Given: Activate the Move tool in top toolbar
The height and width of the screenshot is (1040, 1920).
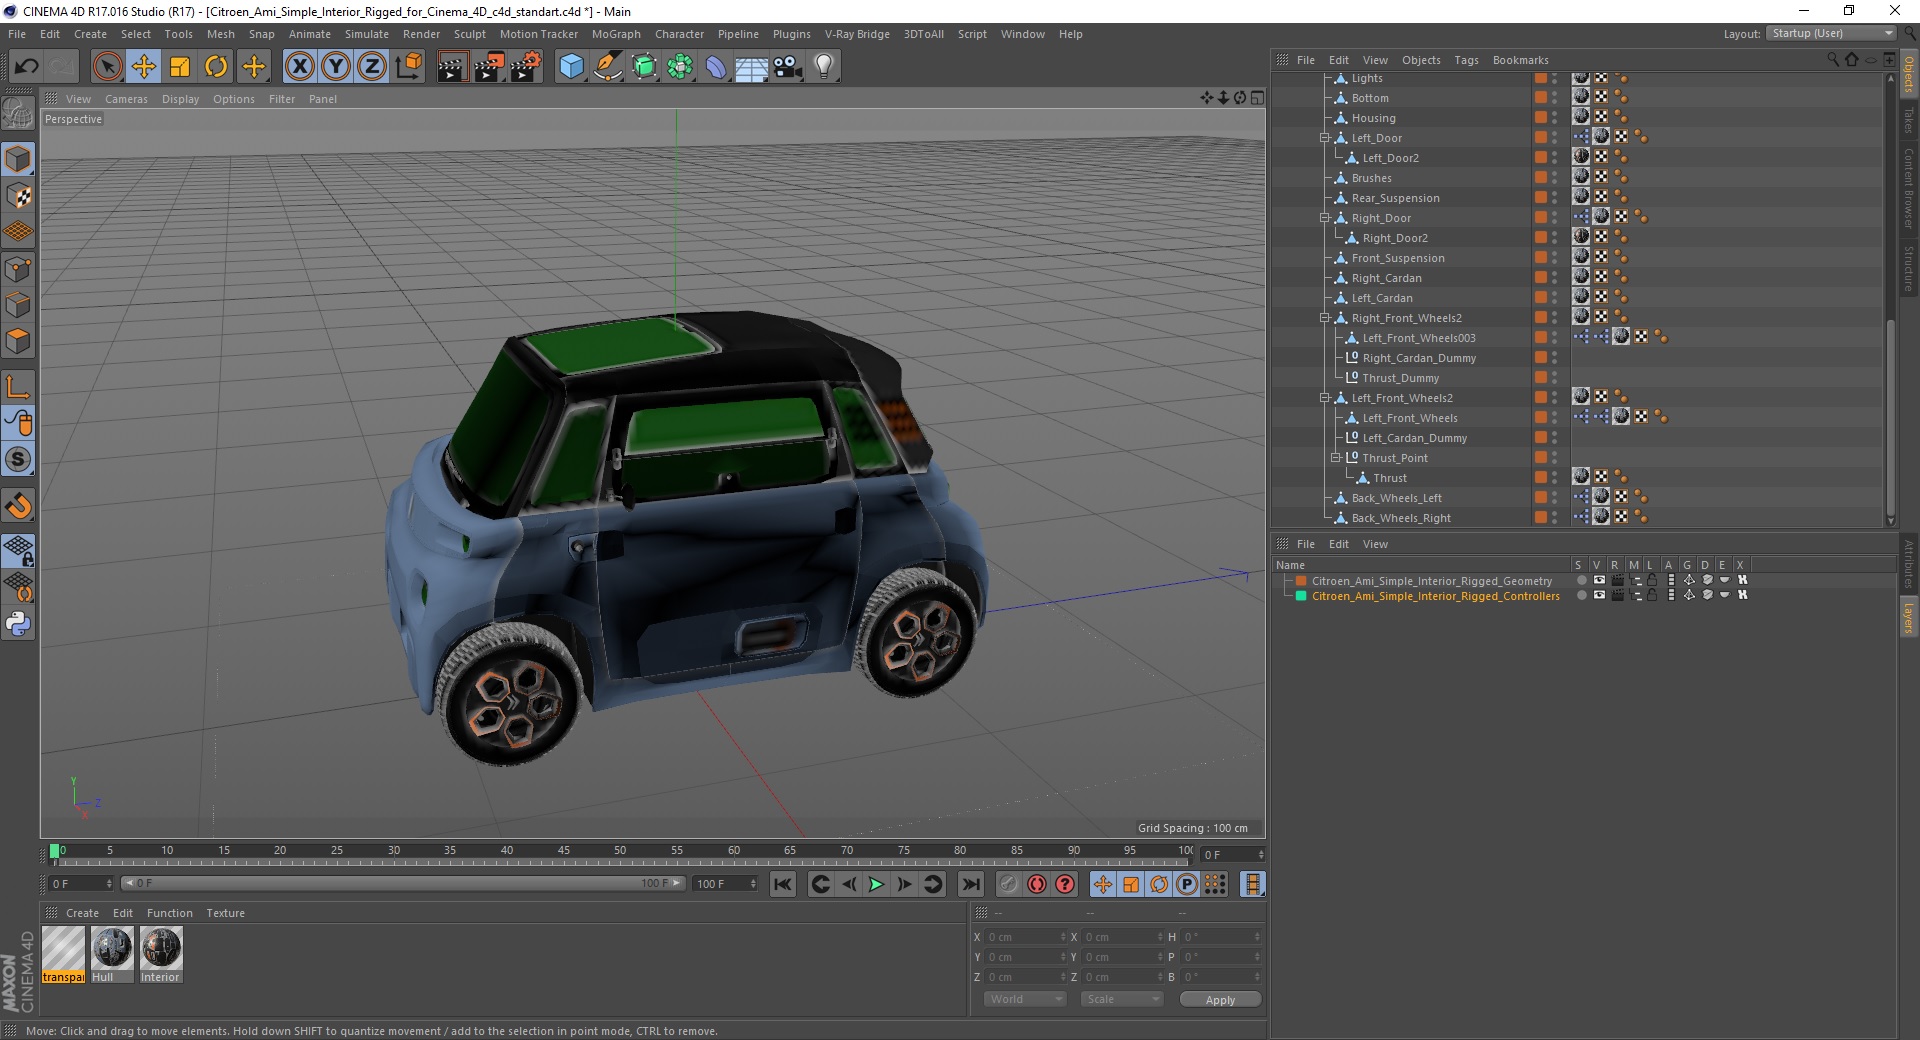Looking at the screenshot, I should coord(143,67).
